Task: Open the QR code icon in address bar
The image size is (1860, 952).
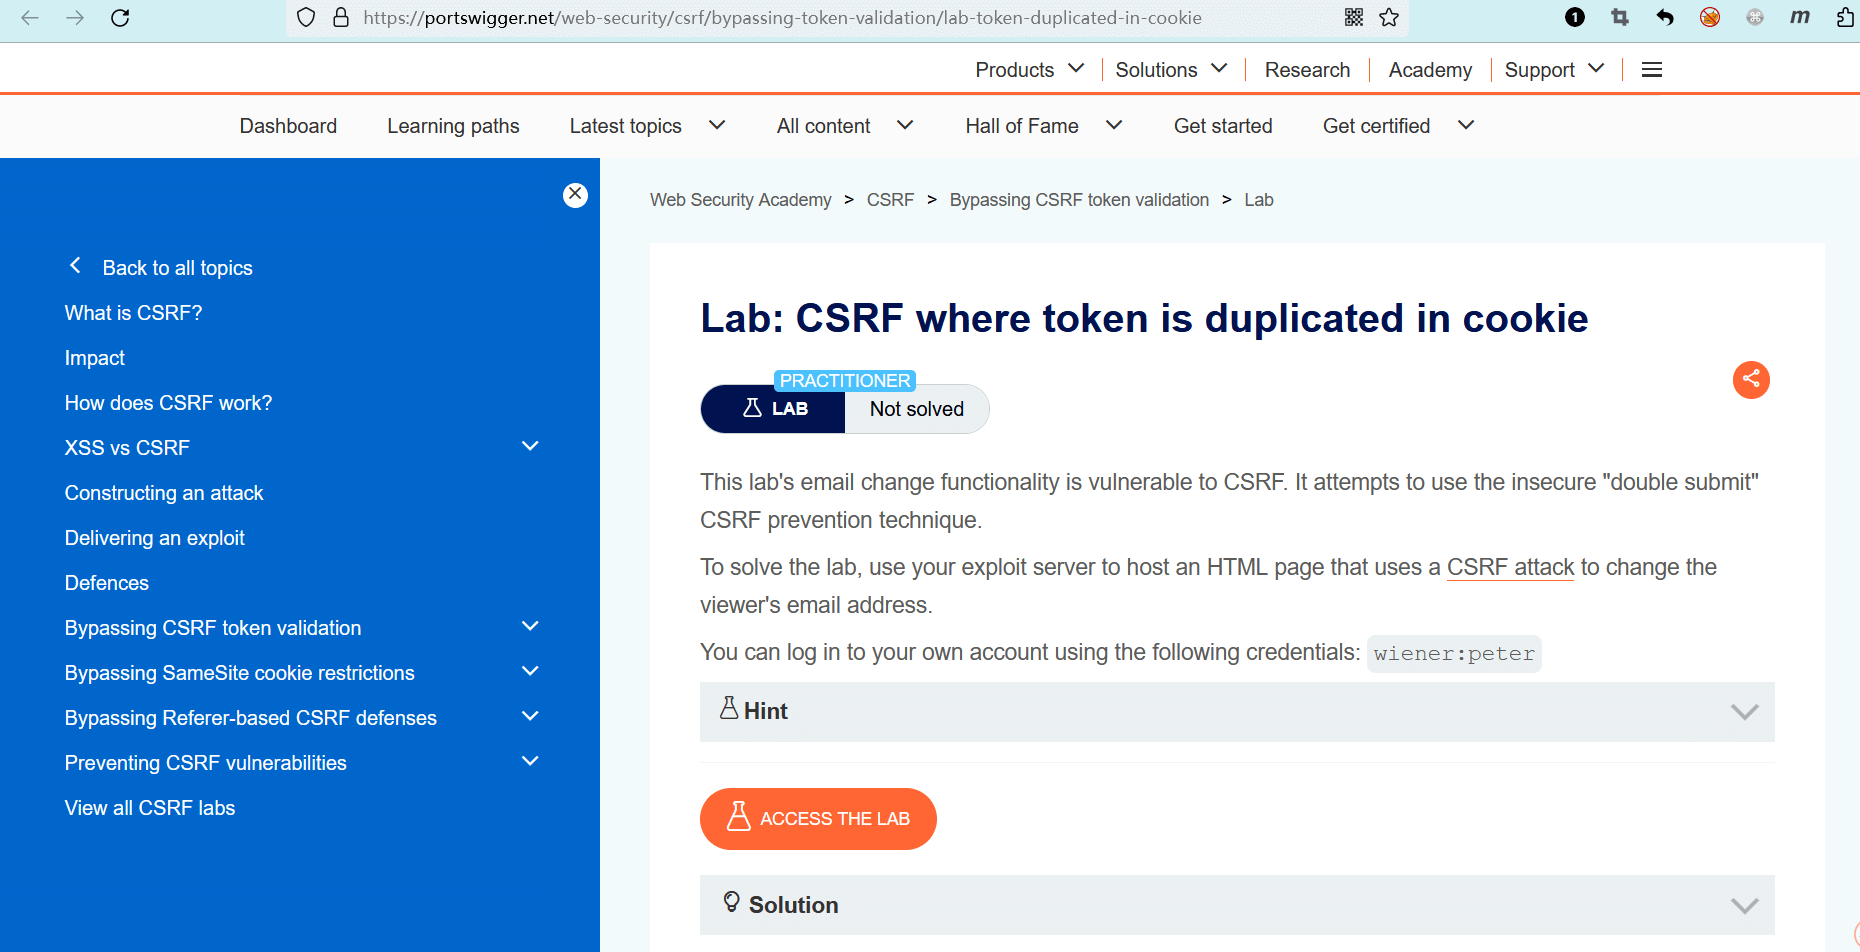Action: tap(1354, 17)
